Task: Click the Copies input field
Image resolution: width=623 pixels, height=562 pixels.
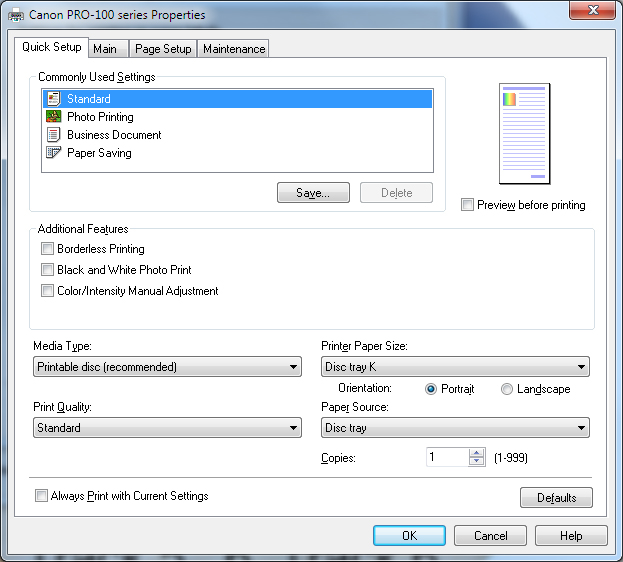Action: pyautogui.click(x=447, y=457)
